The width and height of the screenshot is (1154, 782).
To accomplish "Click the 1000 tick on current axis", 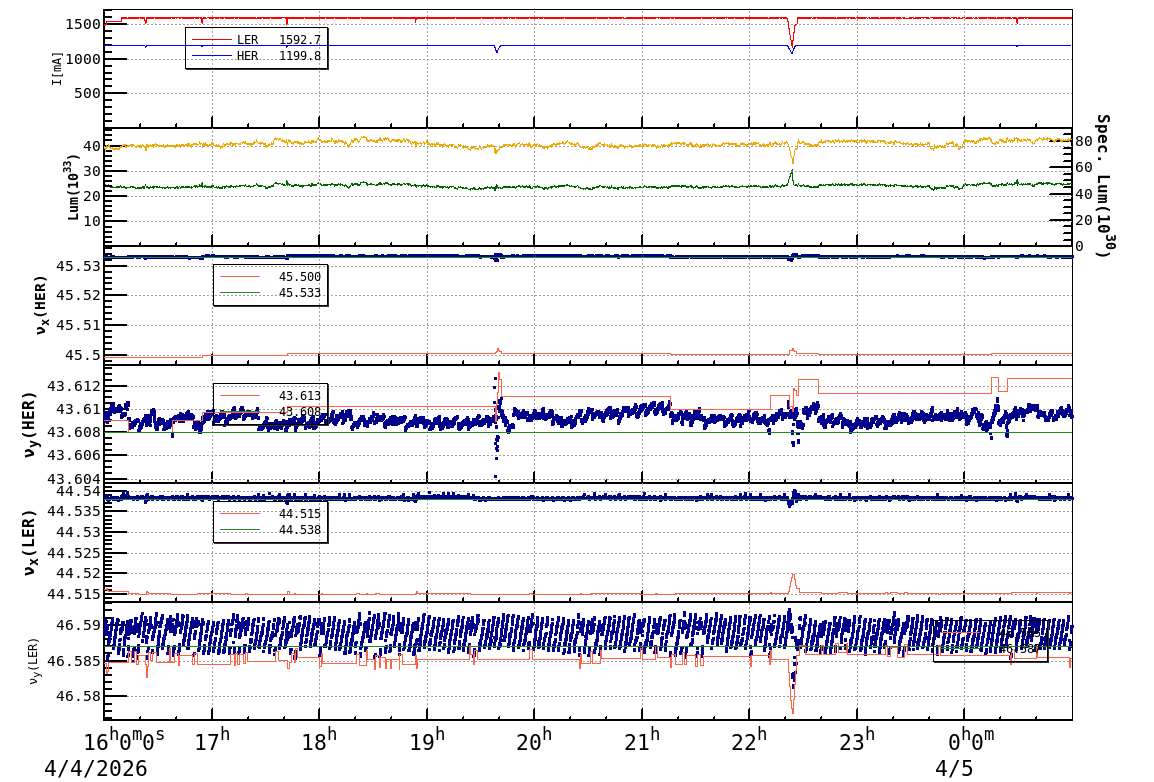I will point(83,59).
